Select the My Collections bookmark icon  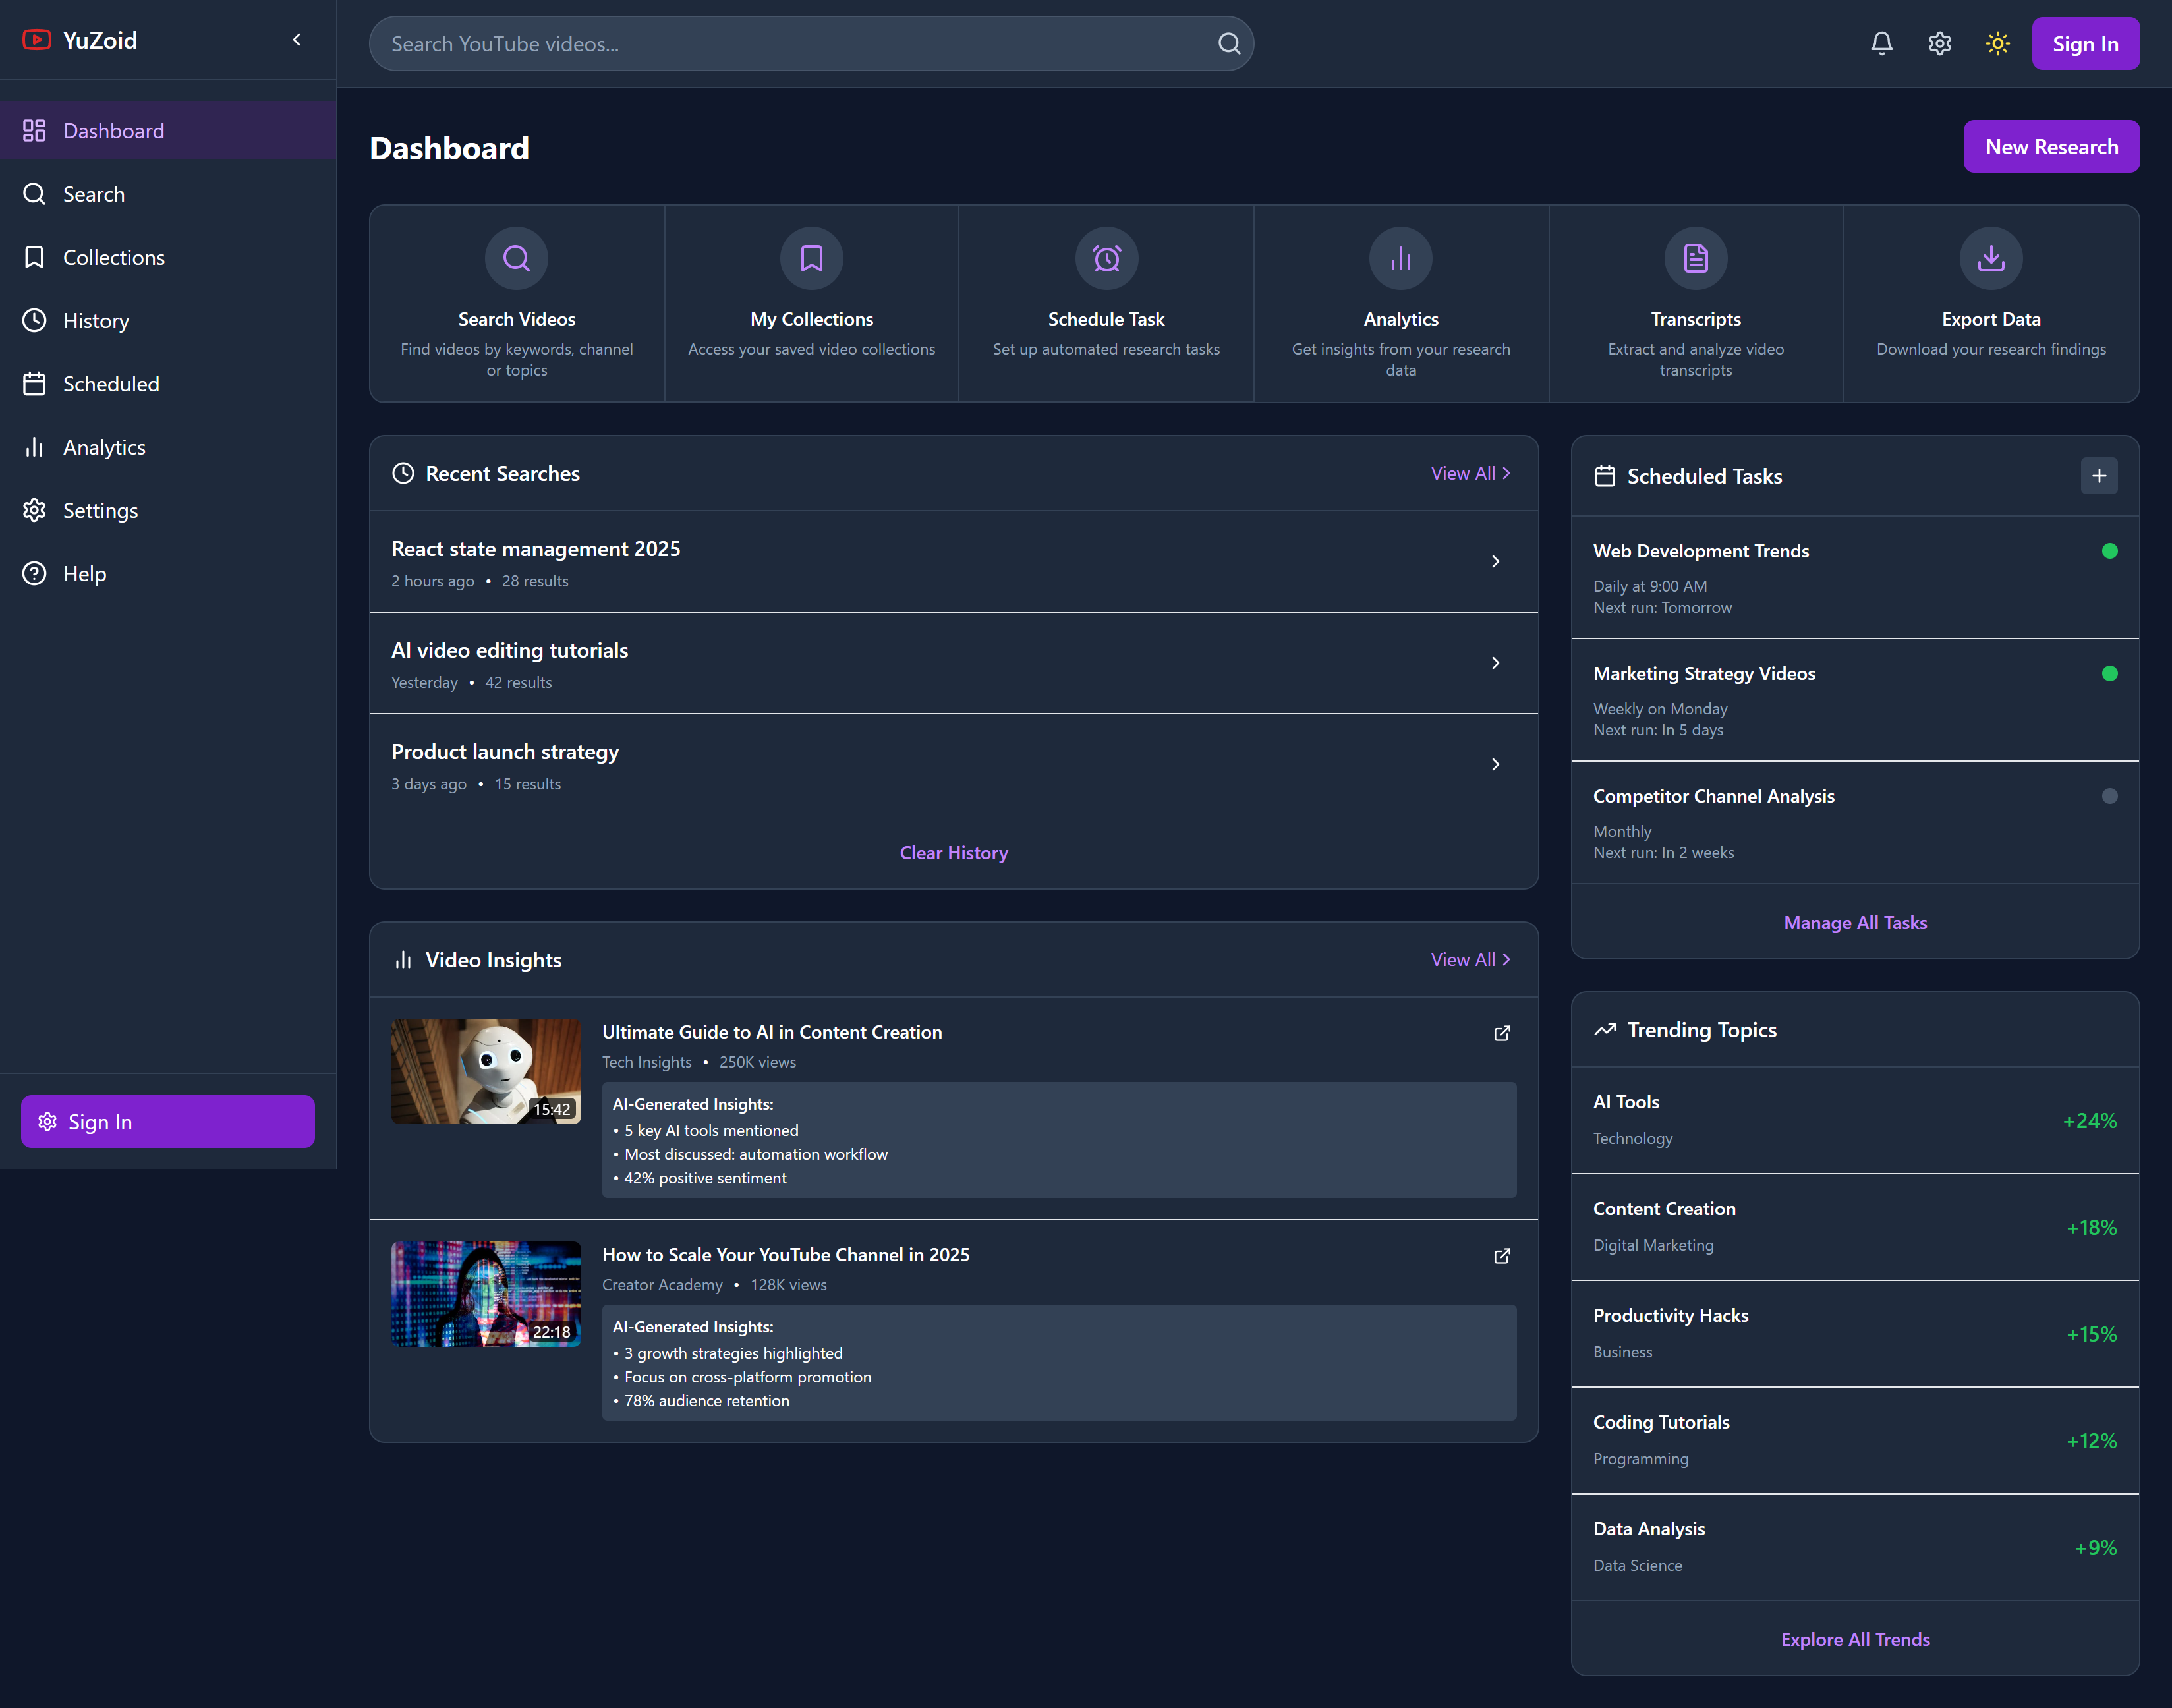tap(811, 258)
